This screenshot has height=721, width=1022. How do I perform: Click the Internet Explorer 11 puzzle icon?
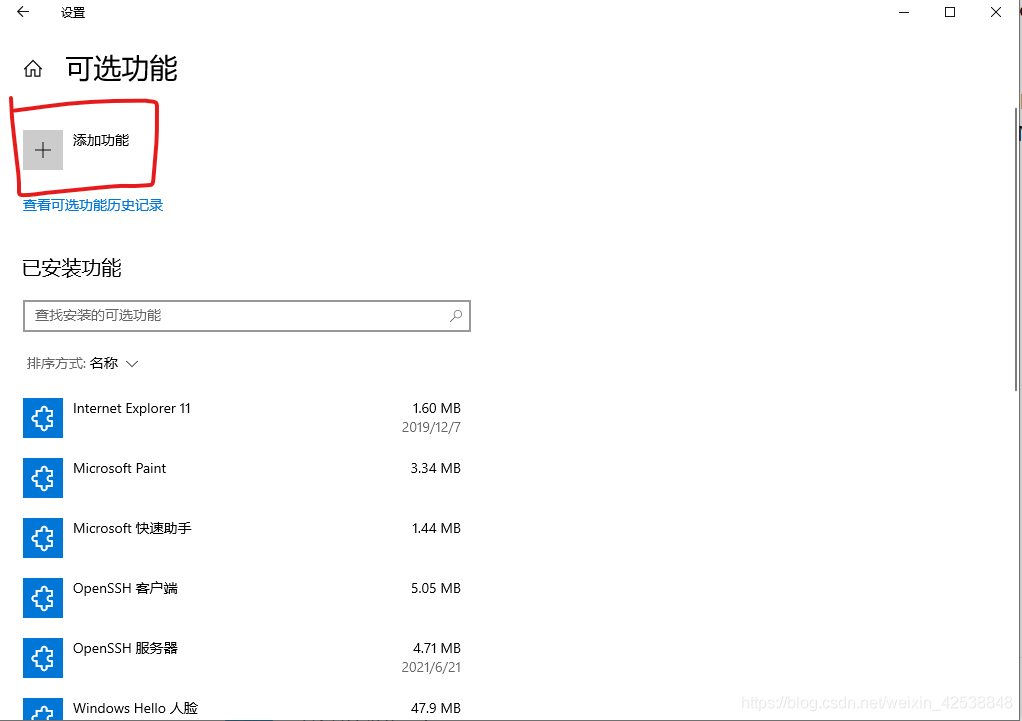click(43, 418)
